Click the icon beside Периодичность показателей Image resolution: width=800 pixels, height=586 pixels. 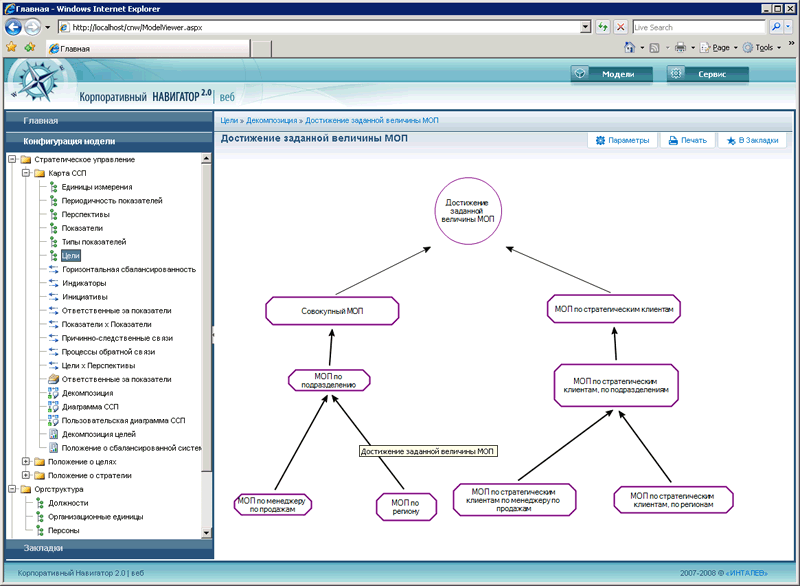pos(53,201)
